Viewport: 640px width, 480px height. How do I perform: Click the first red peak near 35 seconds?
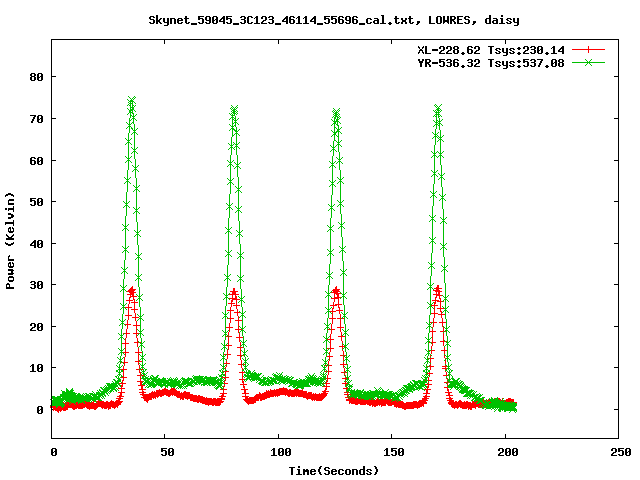131,290
